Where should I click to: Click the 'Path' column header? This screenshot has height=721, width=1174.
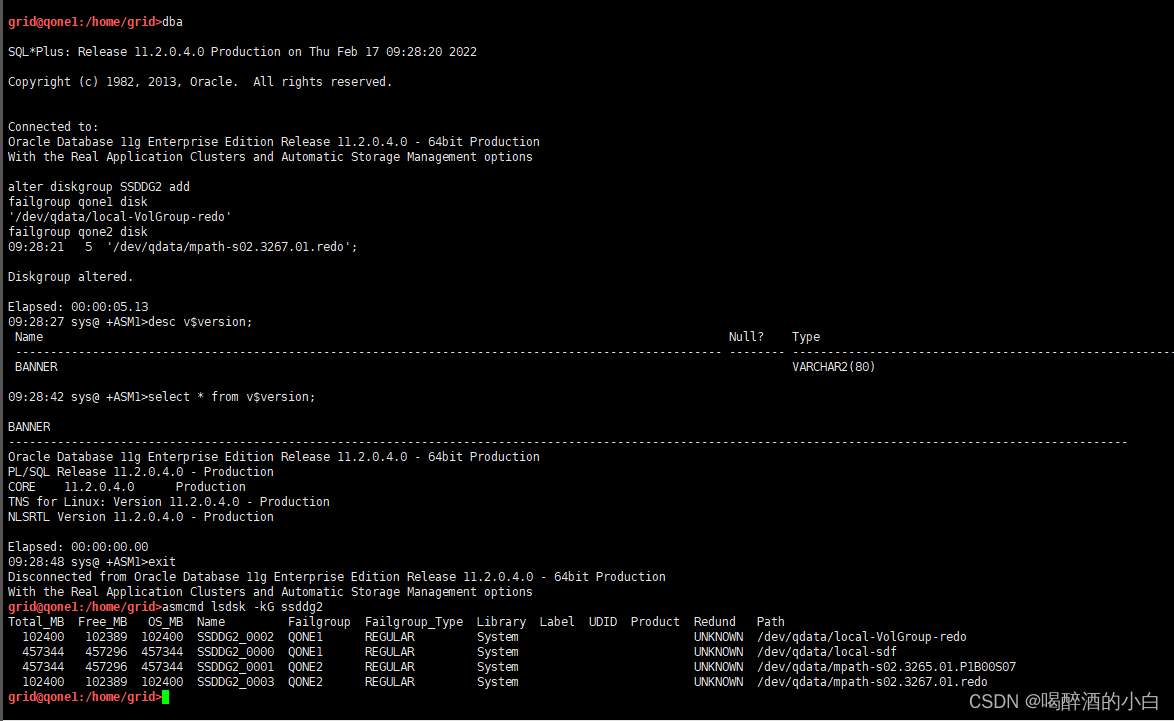(770, 621)
